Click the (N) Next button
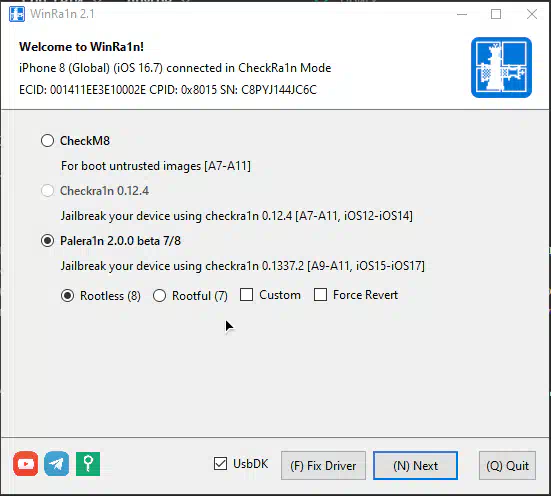This screenshot has width=551, height=496. tap(415, 466)
